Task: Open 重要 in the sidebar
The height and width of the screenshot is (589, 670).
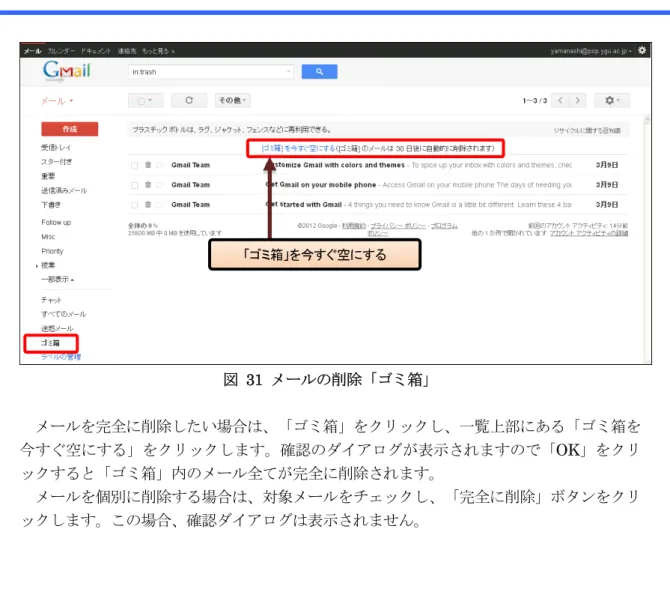Action: click(x=48, y=176)
